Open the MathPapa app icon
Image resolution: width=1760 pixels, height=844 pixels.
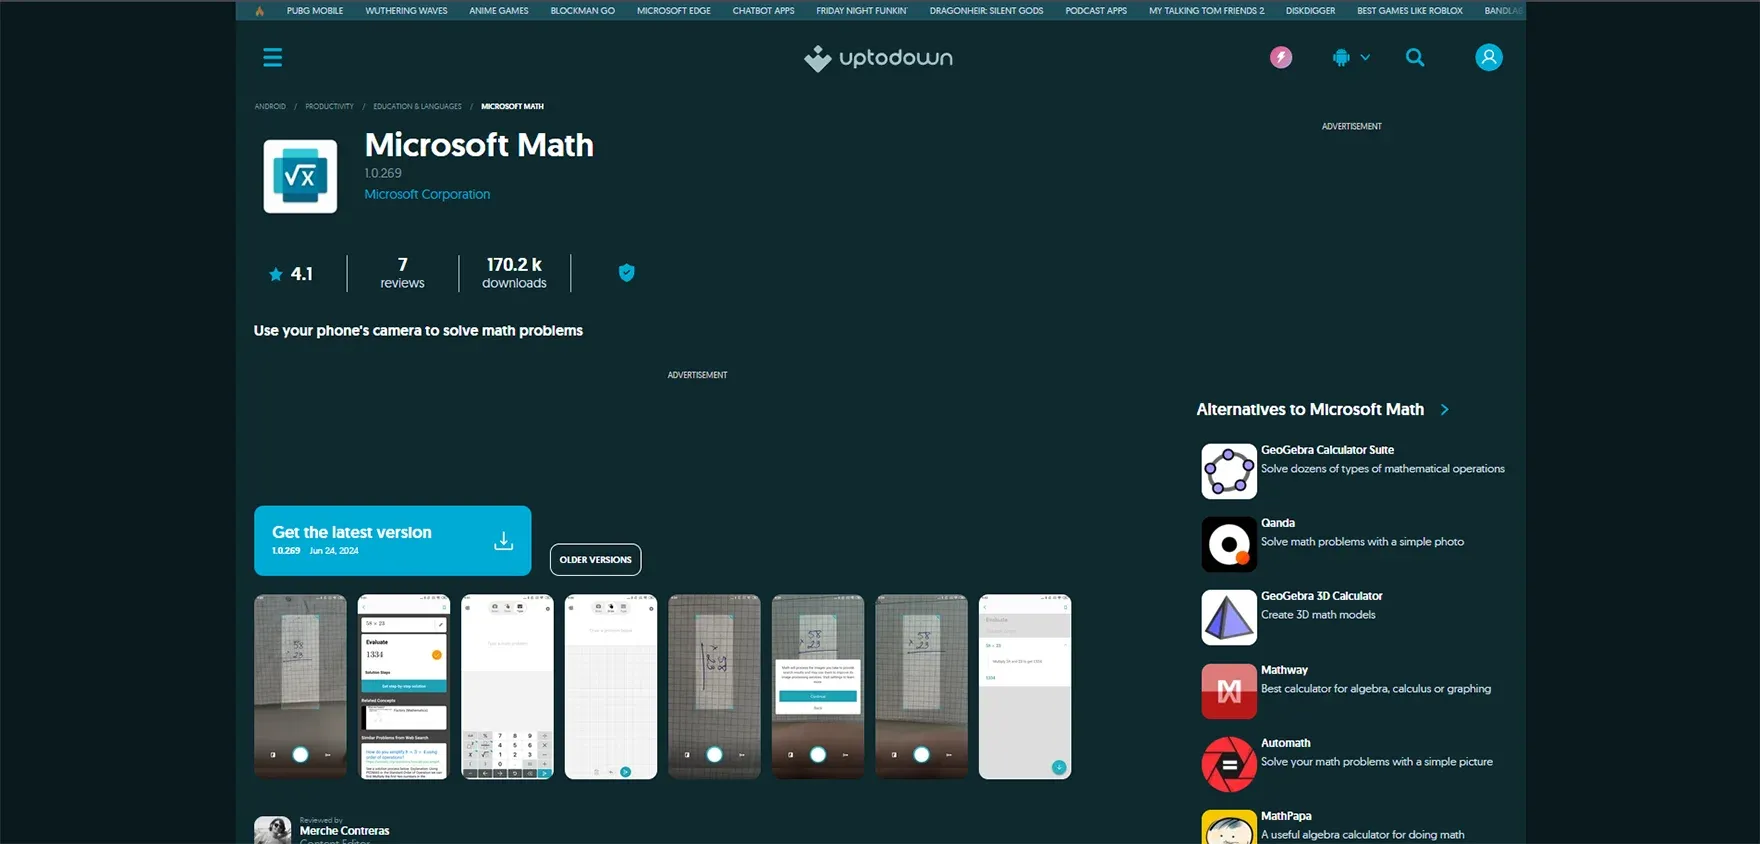click(1228, 828)
